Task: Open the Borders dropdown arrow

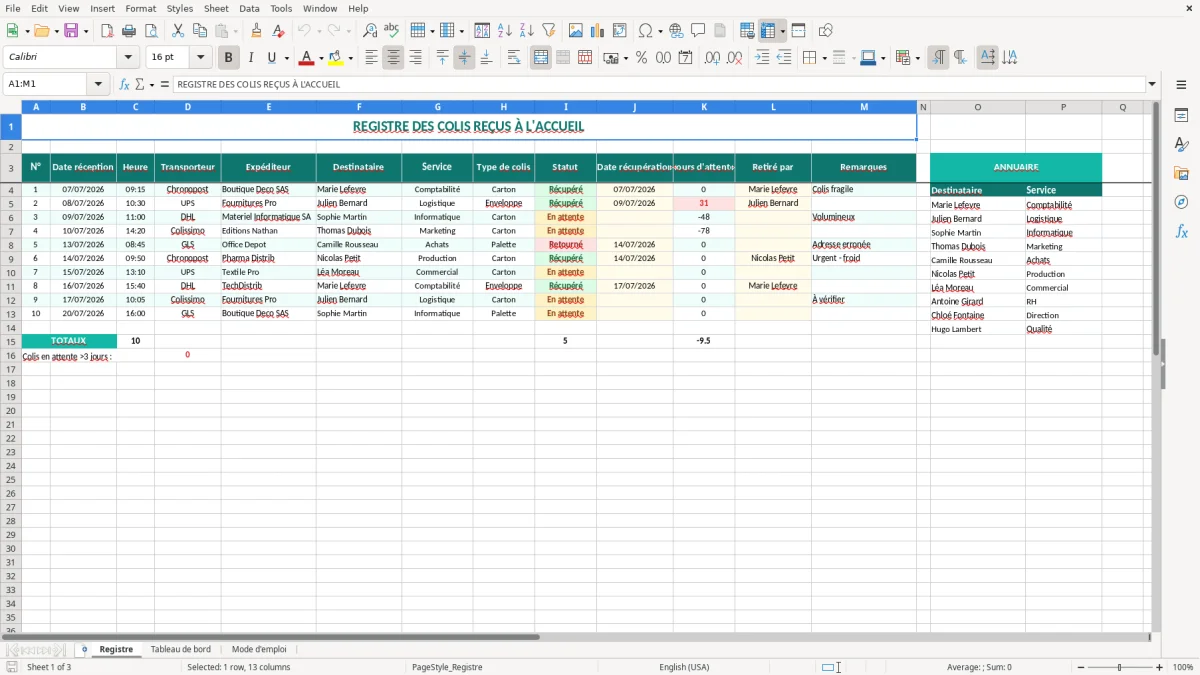Action: (x=826, y=58)
